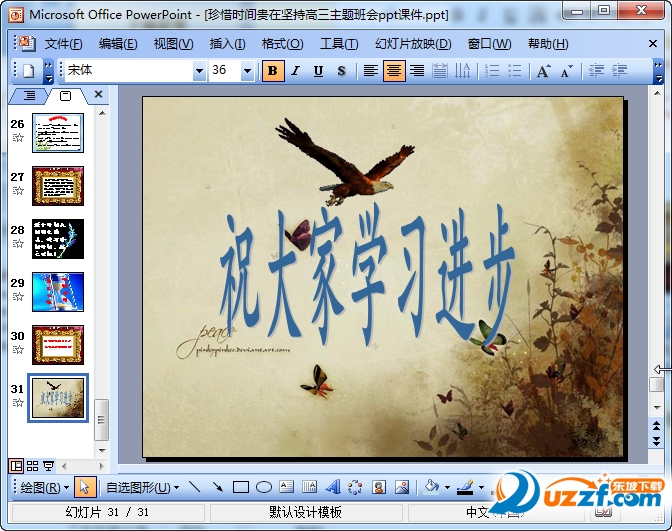Open the 工具(T) menu
This screenshot has height=531, width=672.
339,44
